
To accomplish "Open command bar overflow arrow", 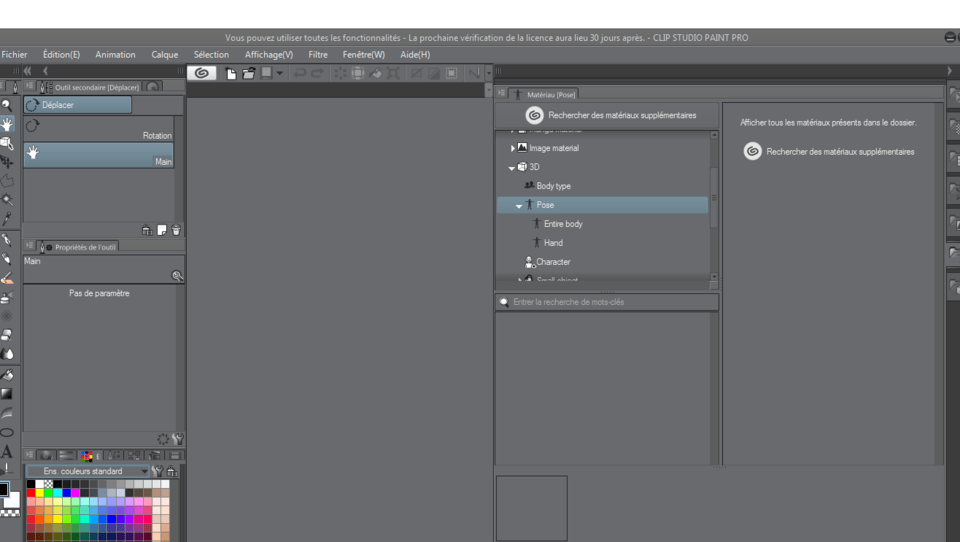I will 489,73.
